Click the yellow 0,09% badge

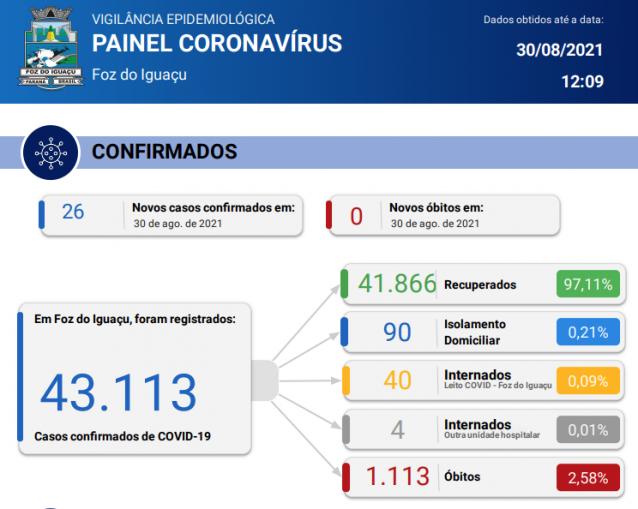pyautogui.click(x=588, y=381)
